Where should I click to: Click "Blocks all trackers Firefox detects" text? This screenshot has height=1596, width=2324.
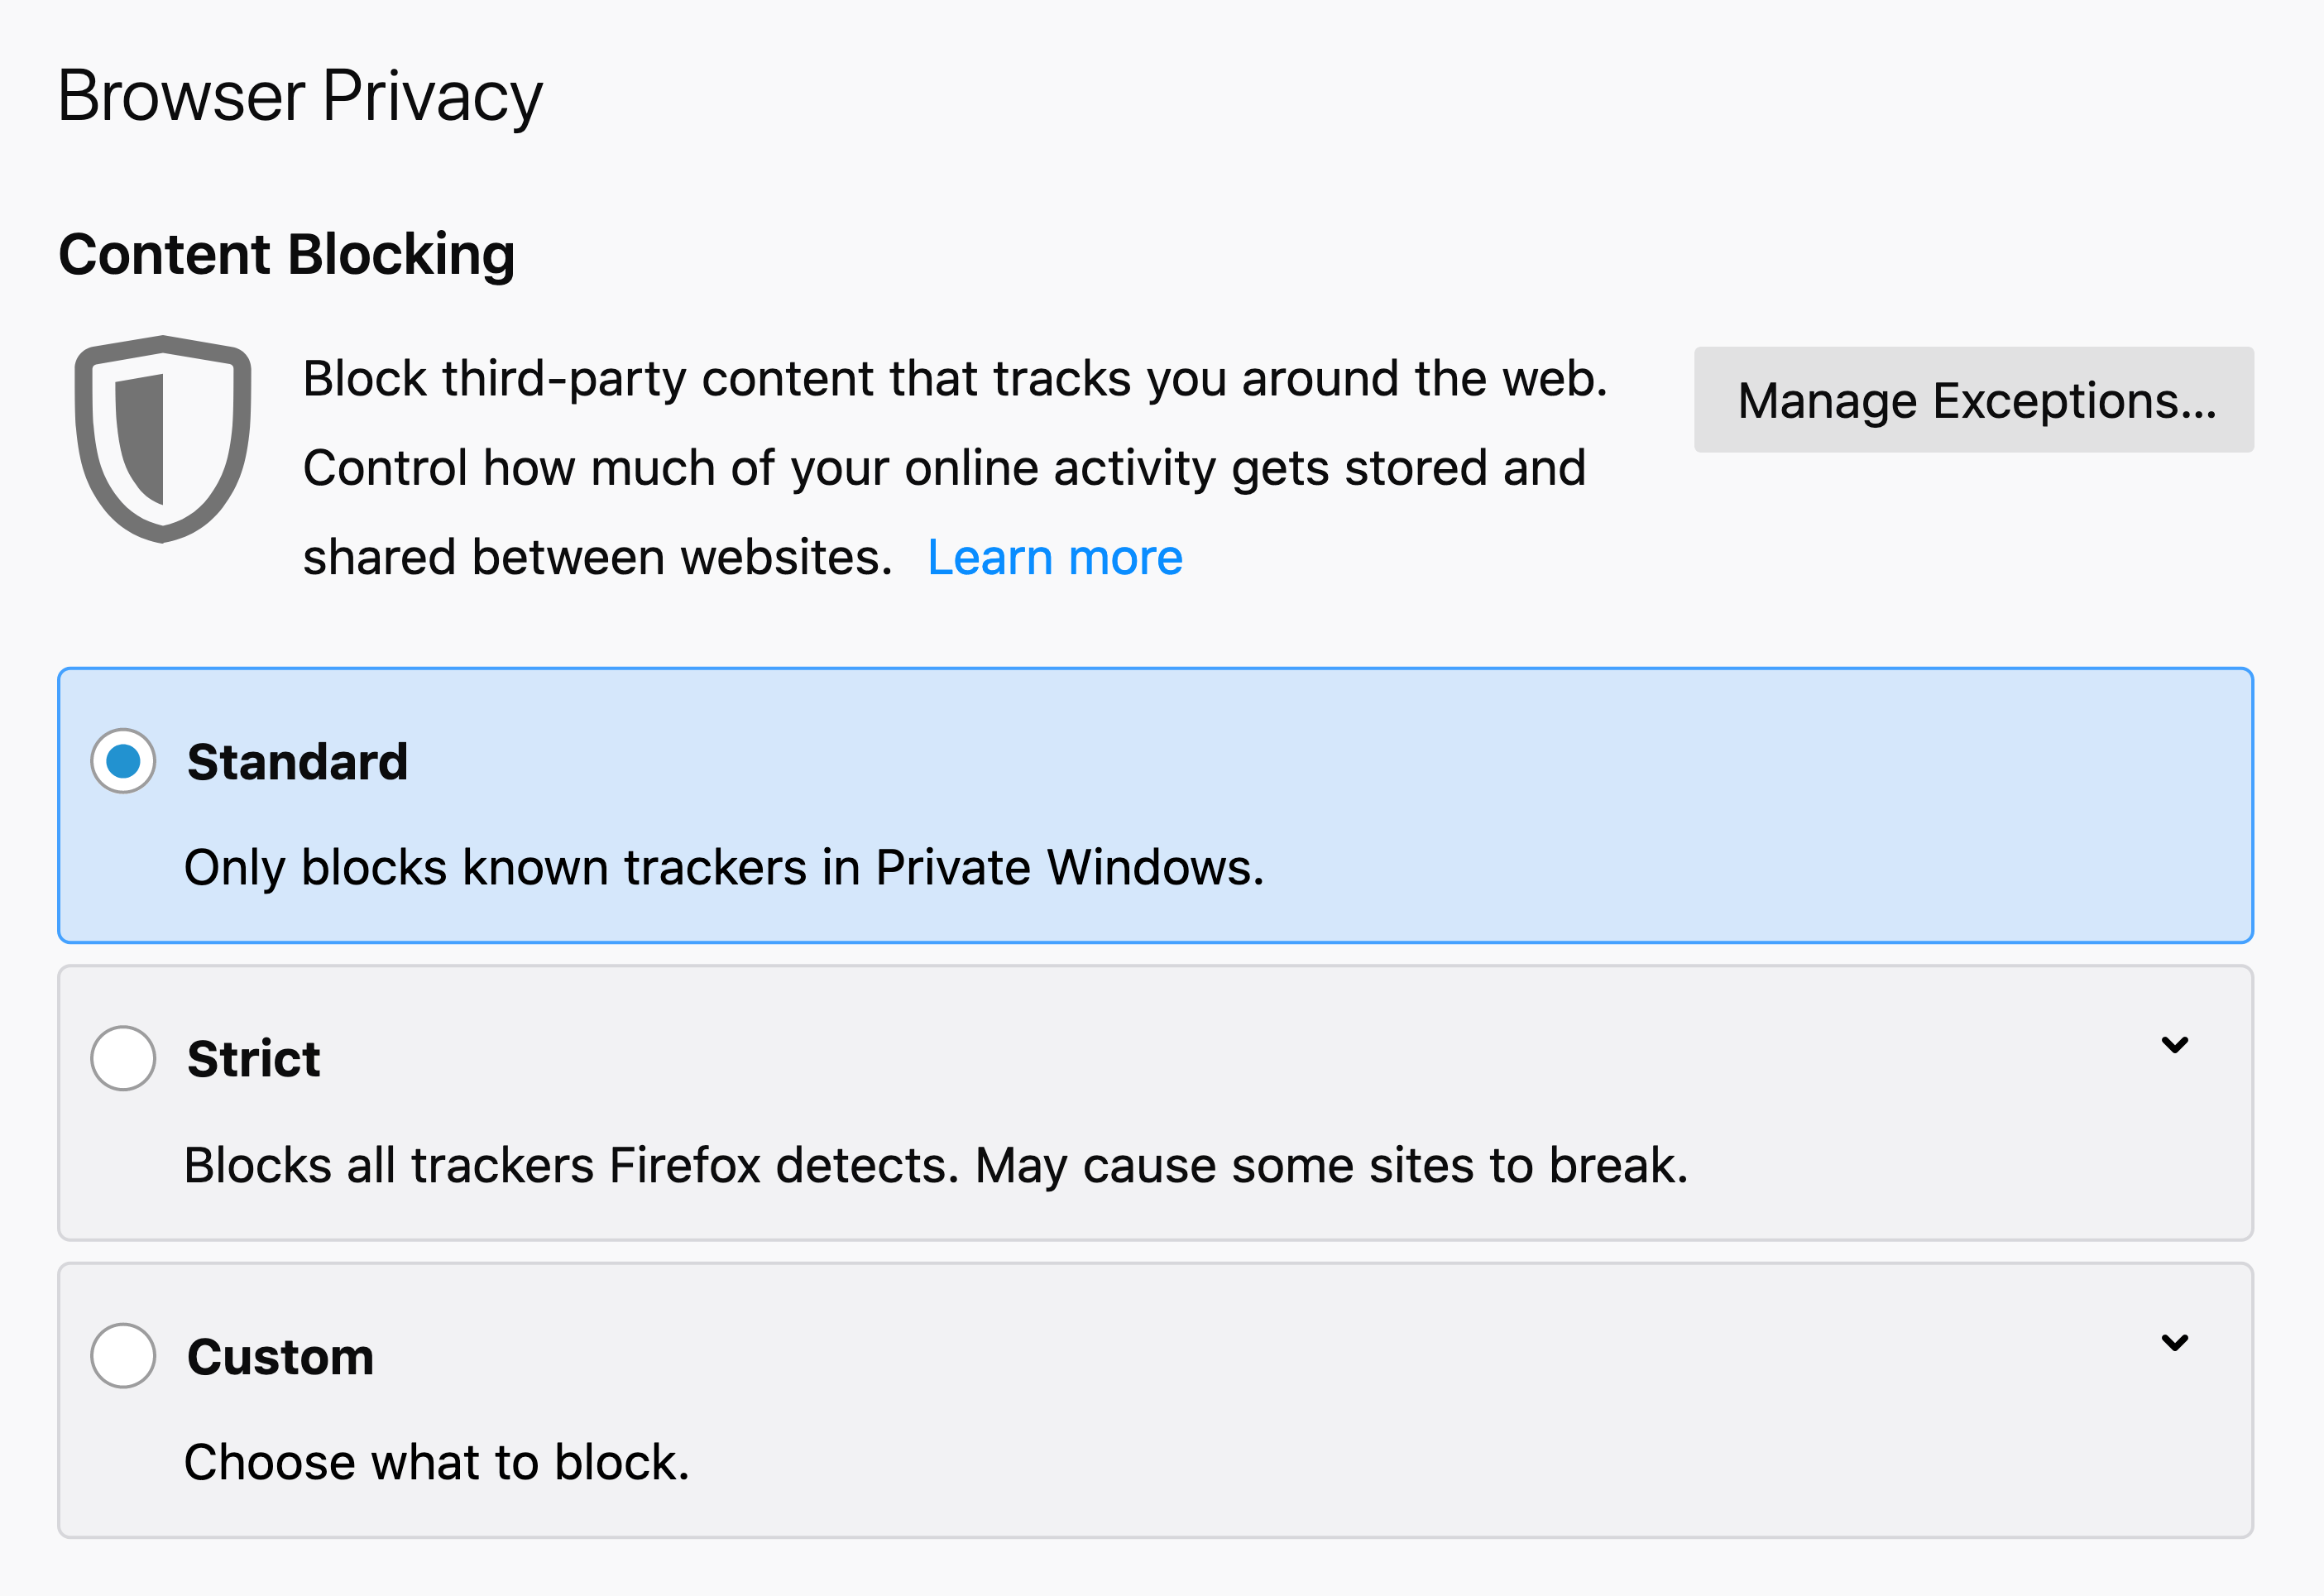click(935, 1165)
